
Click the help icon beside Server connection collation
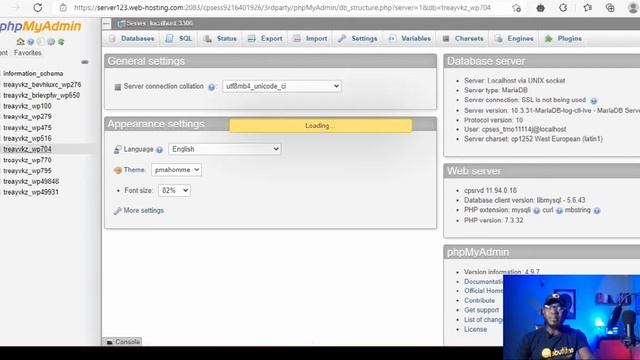pos(211,87)
